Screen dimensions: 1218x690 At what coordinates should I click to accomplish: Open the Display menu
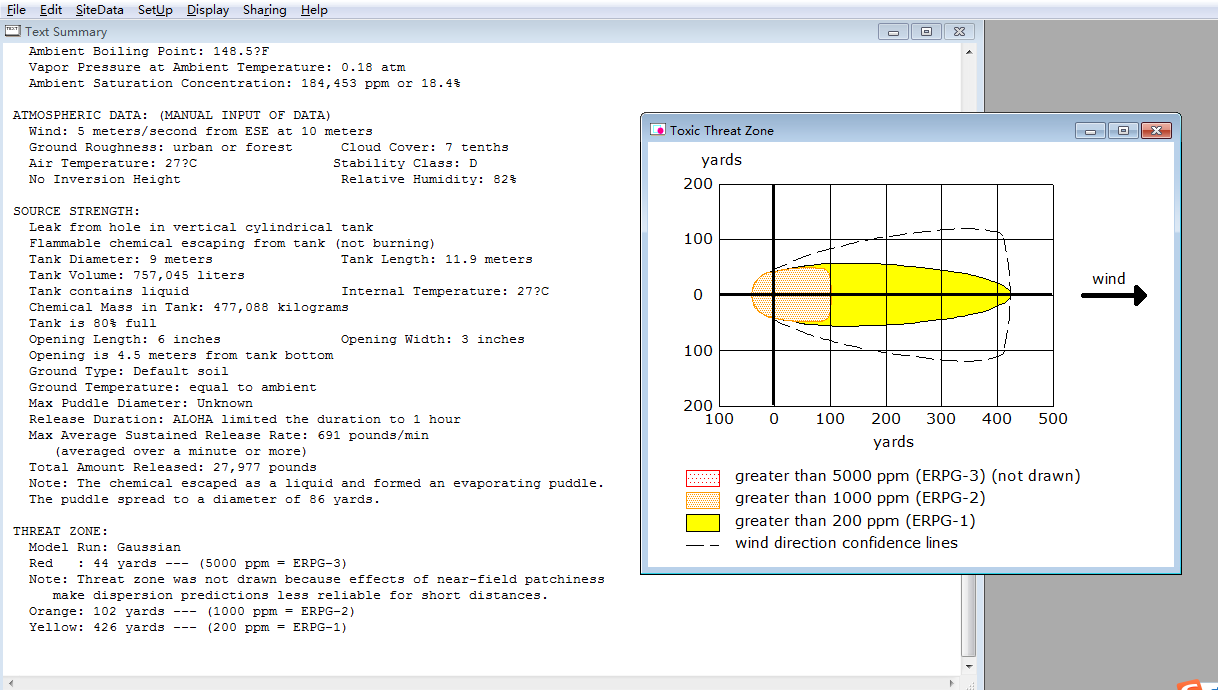tap(208, 10)
